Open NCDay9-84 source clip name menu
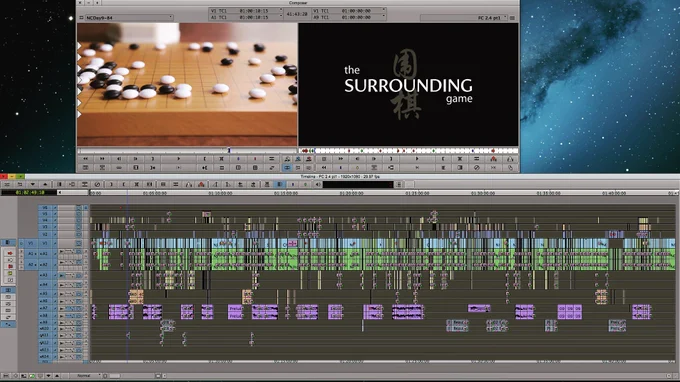The height and width of the screenshot is (382, 680). [x=129, y=18]
